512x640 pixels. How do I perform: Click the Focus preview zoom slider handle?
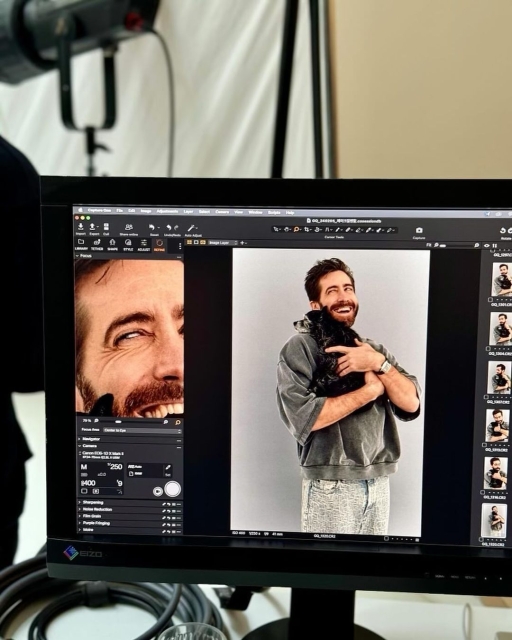118,421
